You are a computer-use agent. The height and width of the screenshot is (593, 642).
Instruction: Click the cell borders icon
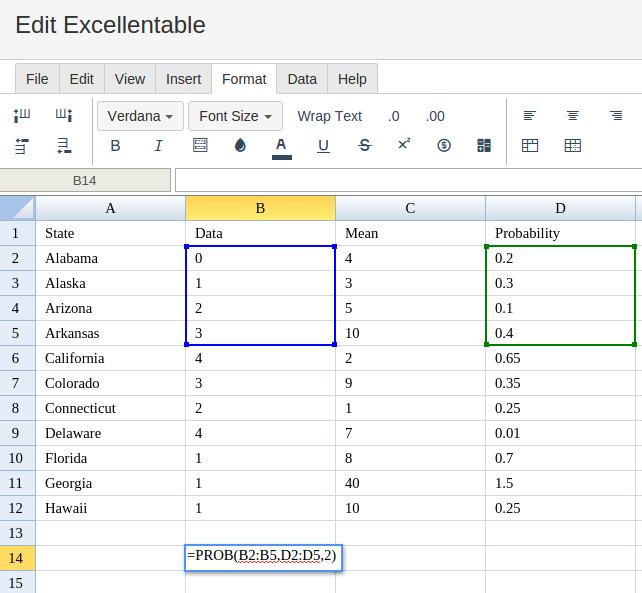click(x=200, y=146)
